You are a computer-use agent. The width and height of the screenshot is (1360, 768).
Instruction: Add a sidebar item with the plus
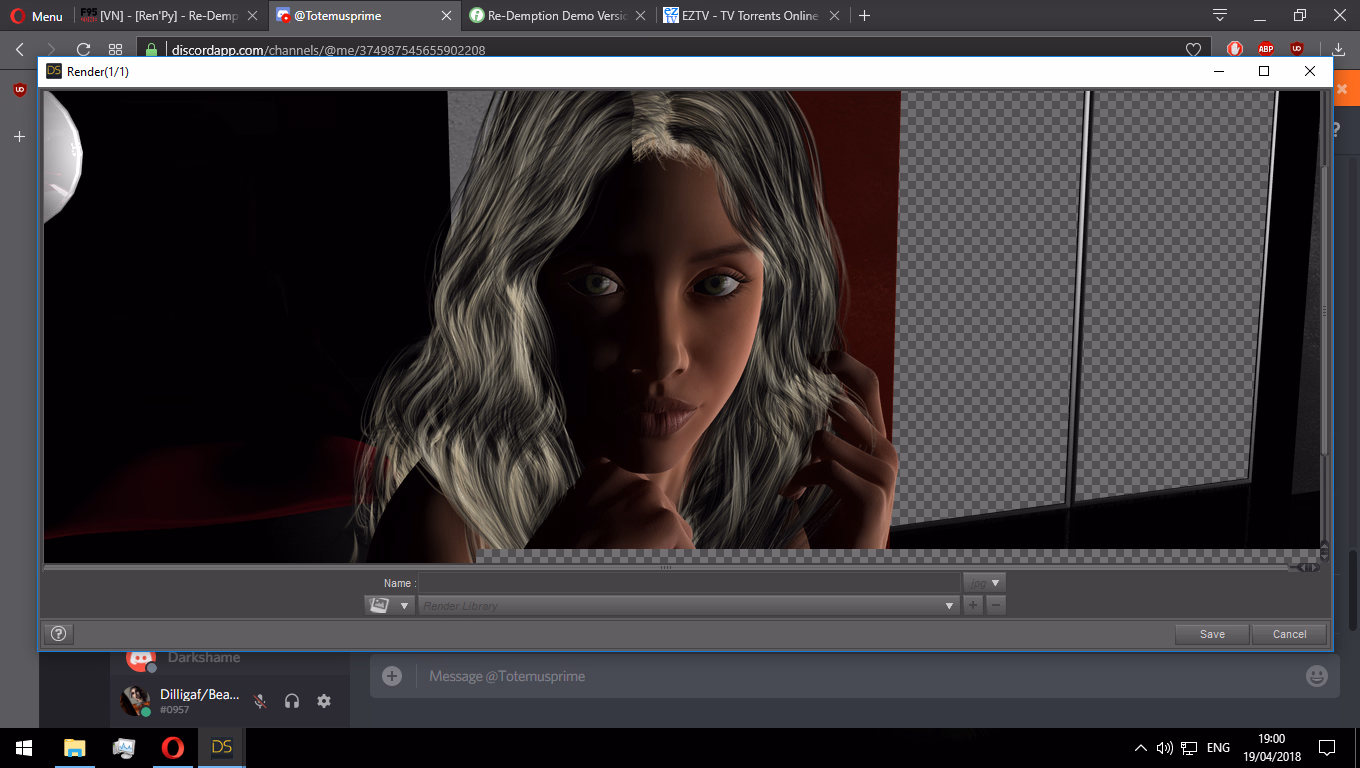19,136
